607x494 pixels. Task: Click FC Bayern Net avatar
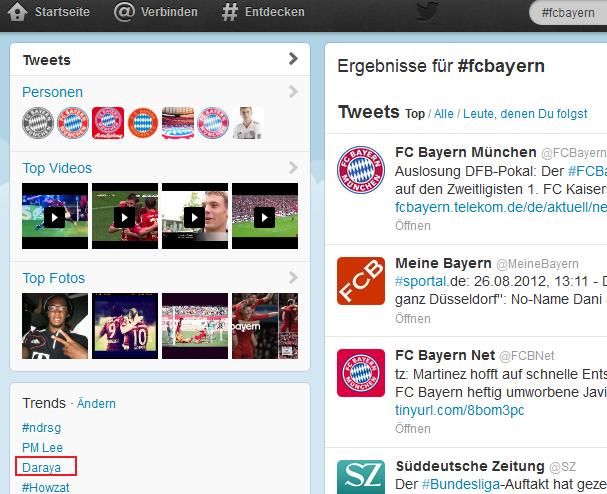coord(361,373)
